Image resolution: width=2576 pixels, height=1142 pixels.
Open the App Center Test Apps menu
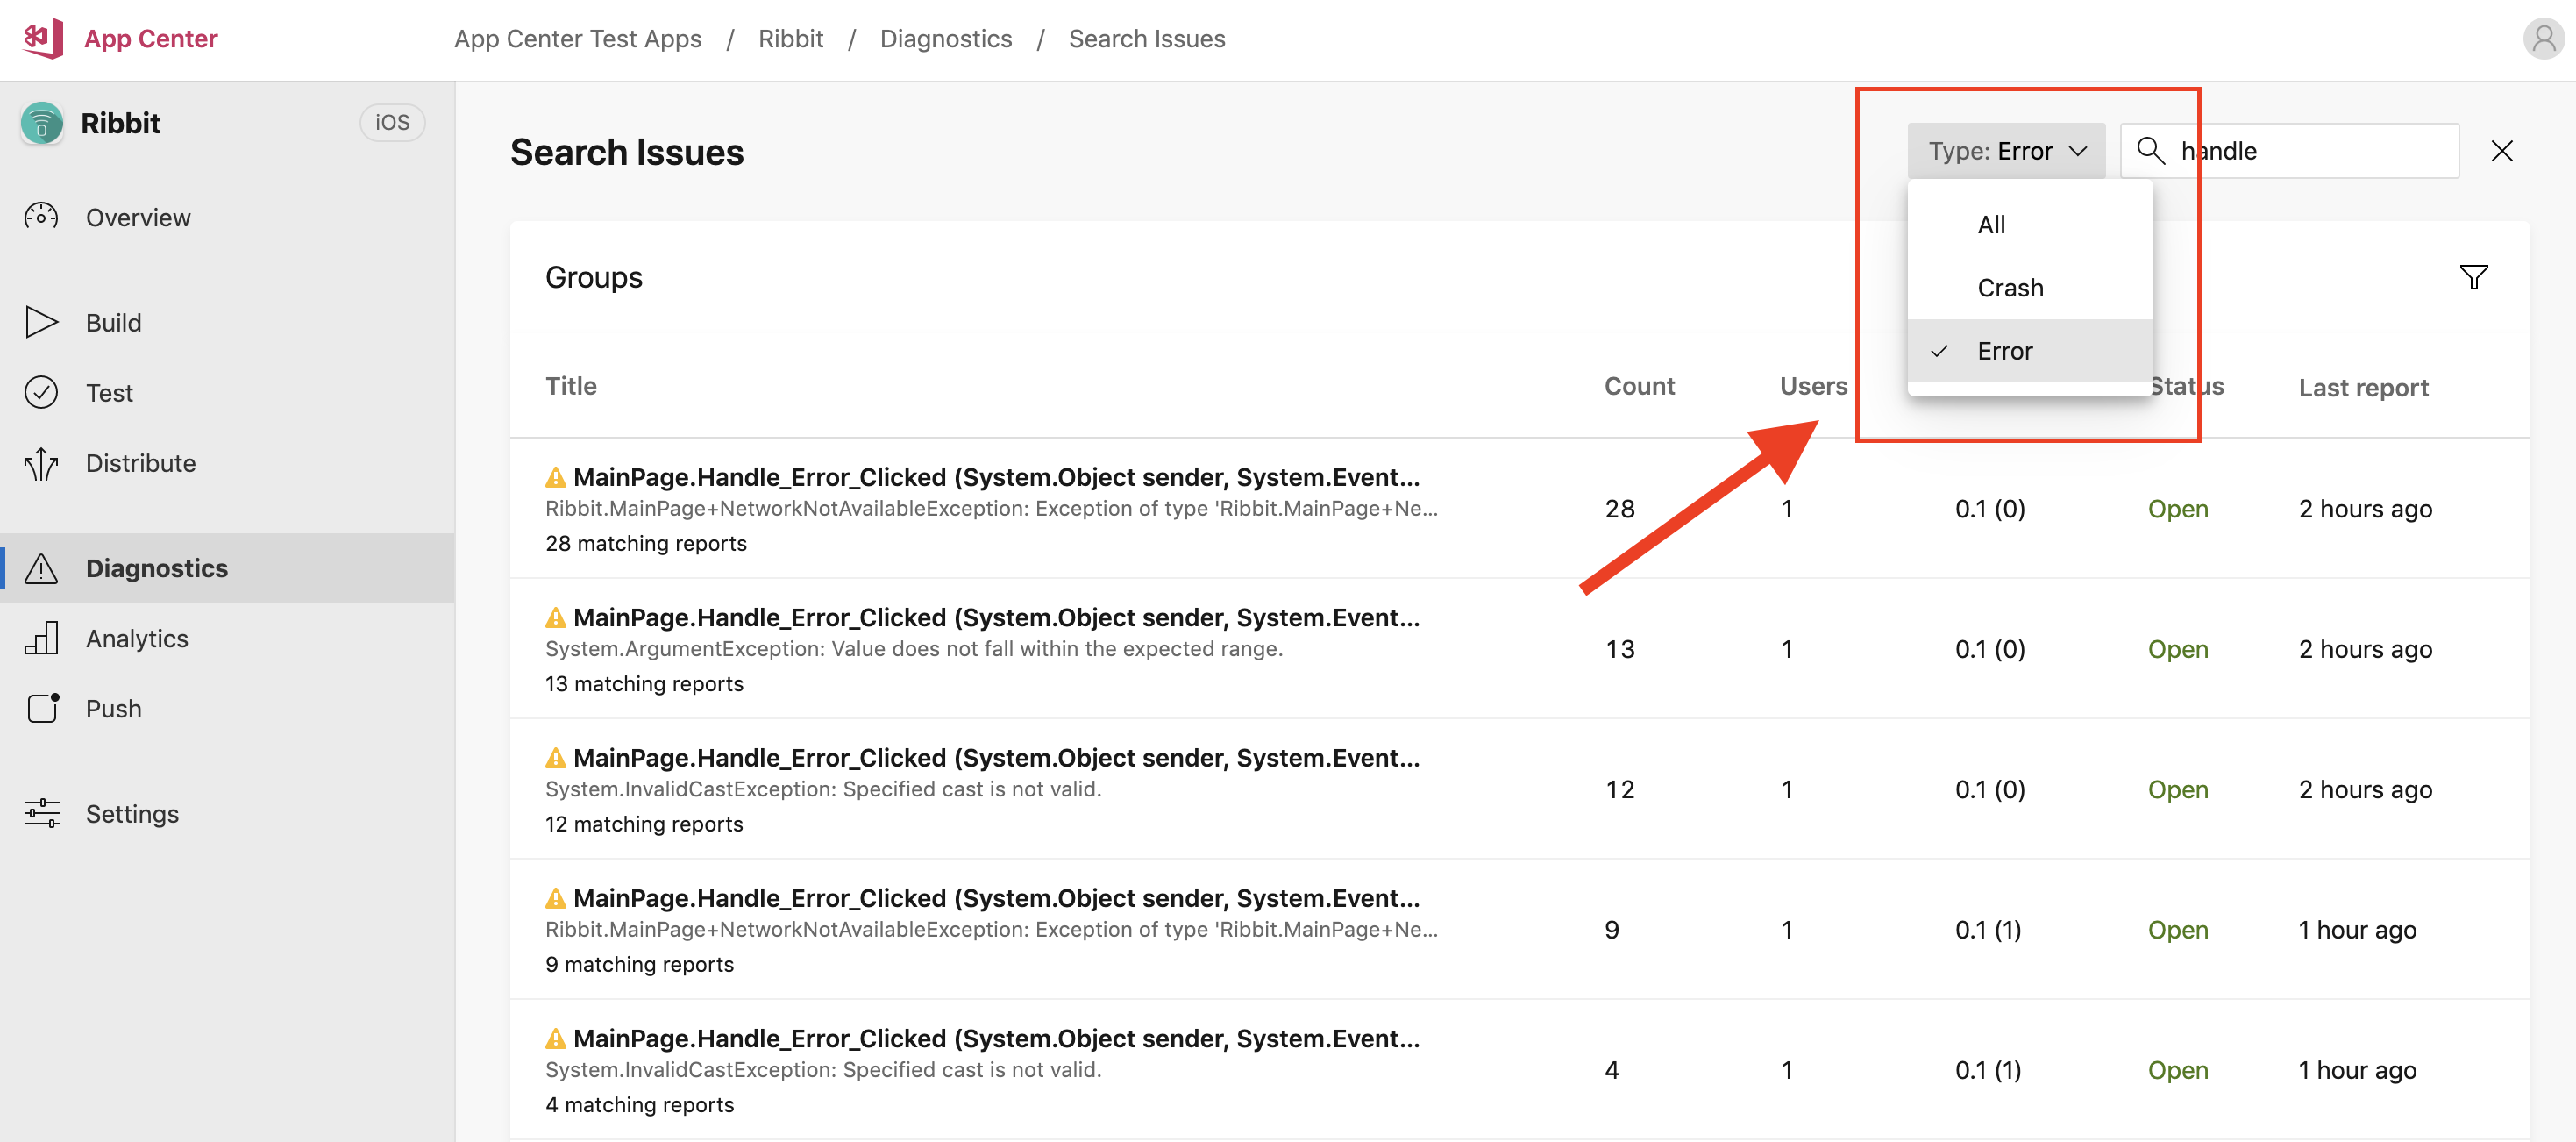tap(579, 36)
